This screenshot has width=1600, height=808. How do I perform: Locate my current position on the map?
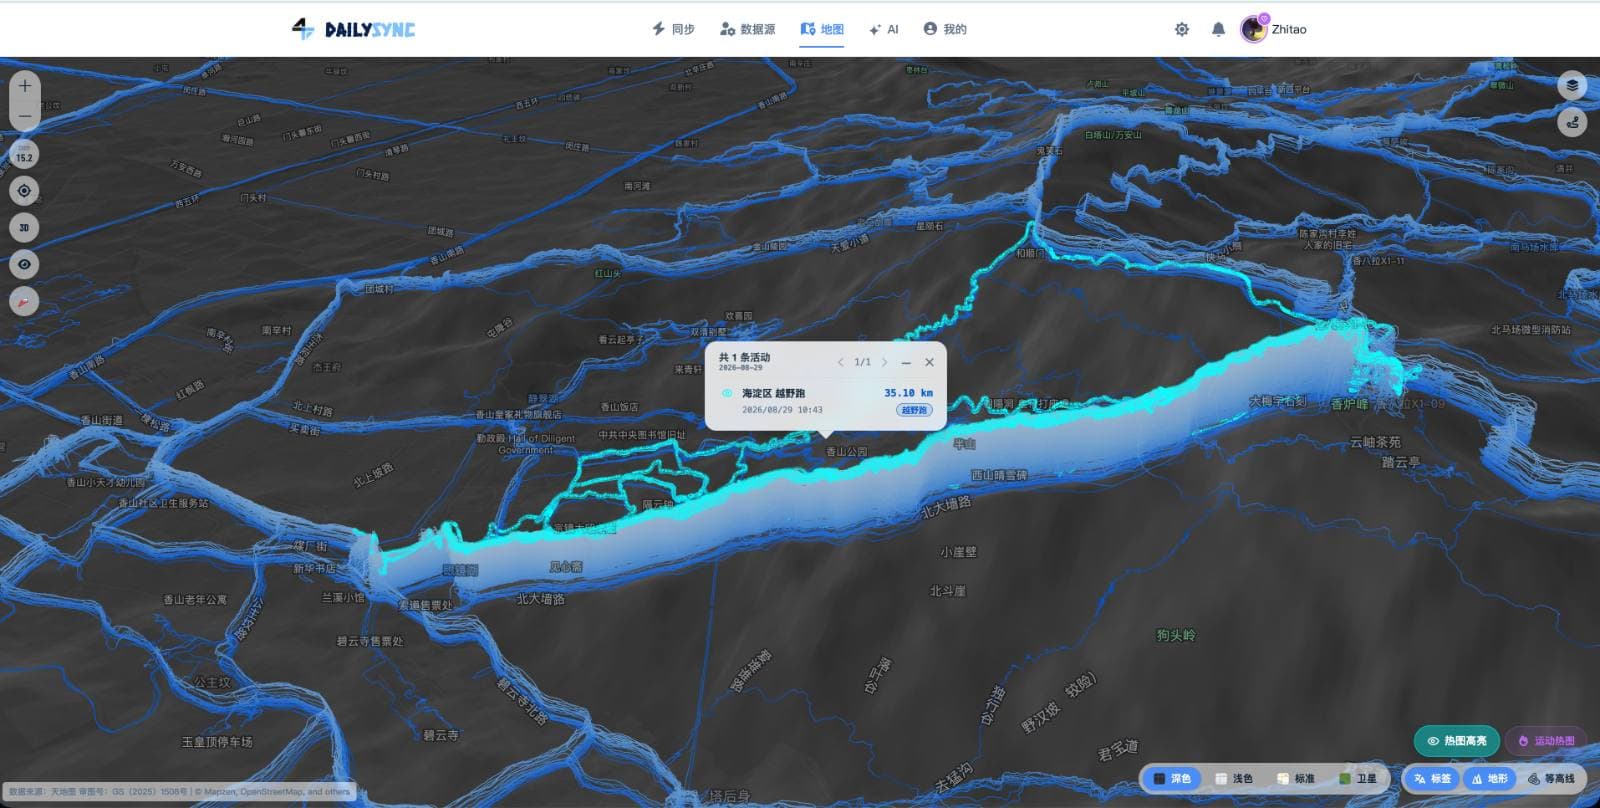(x=25, y=191)
